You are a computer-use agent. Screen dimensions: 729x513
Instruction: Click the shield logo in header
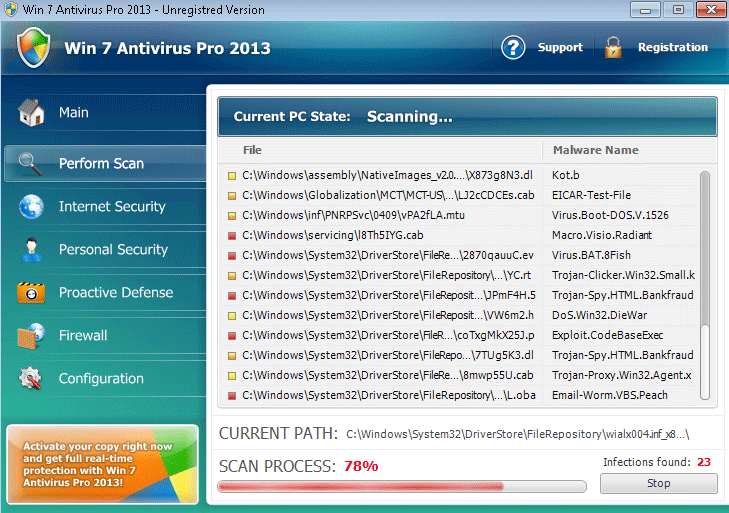pyautogui.click(x=34, y=47)
